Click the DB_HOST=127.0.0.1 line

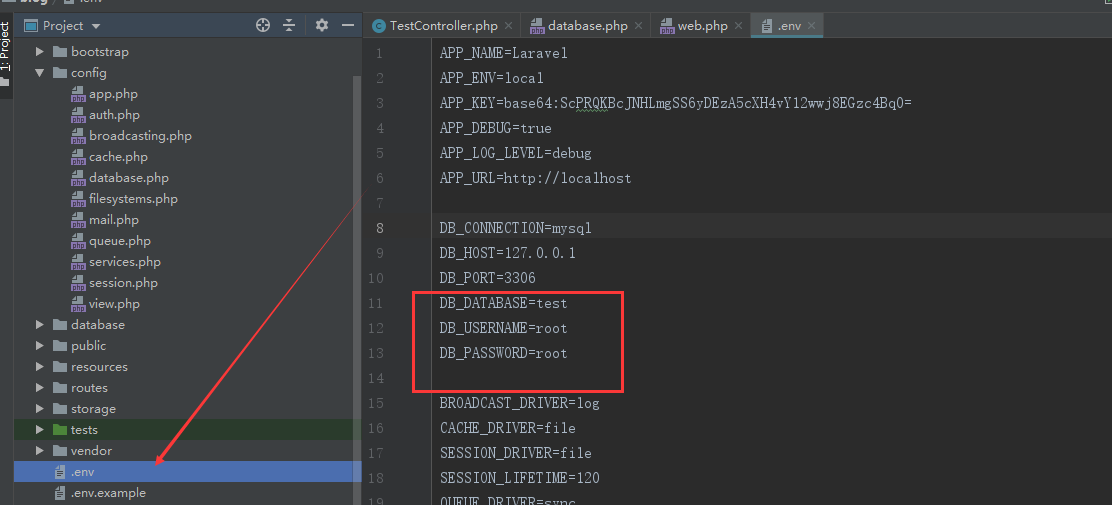pos(508,253)
